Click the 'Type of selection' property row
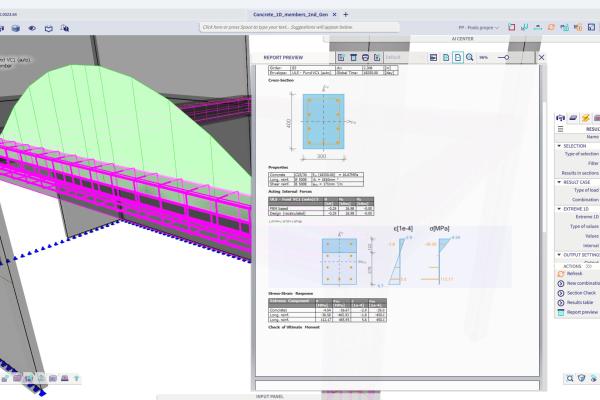600x400 pixels. point(577,154)
